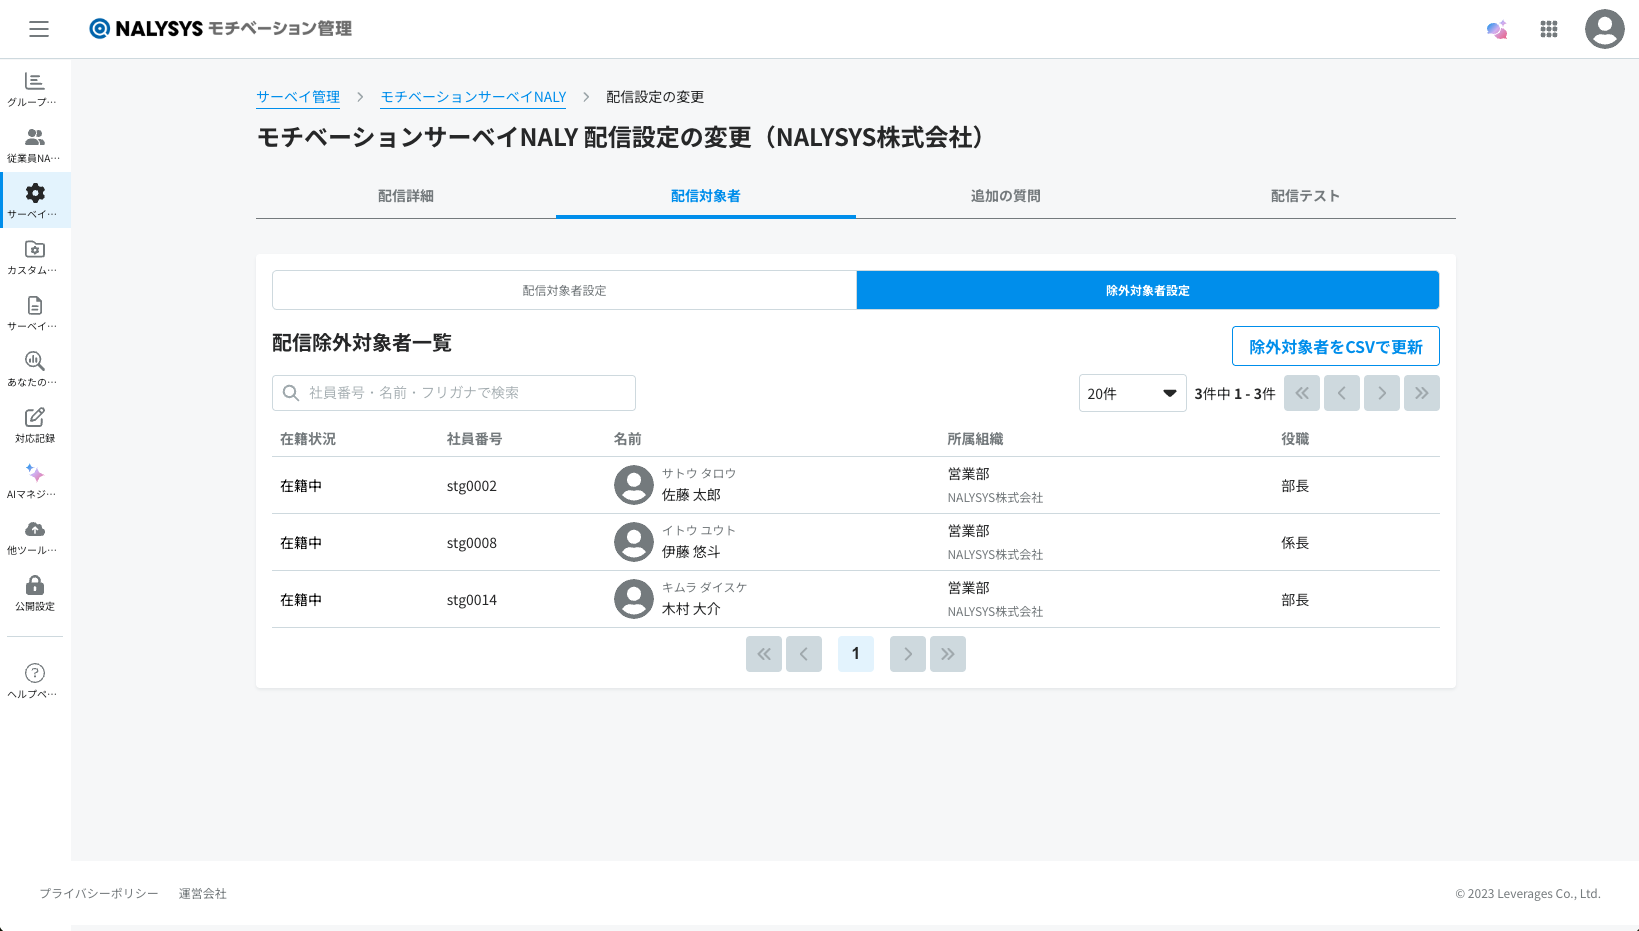Click 所属組織 column header
The image size is (1639, 931).
coord(976,439)
